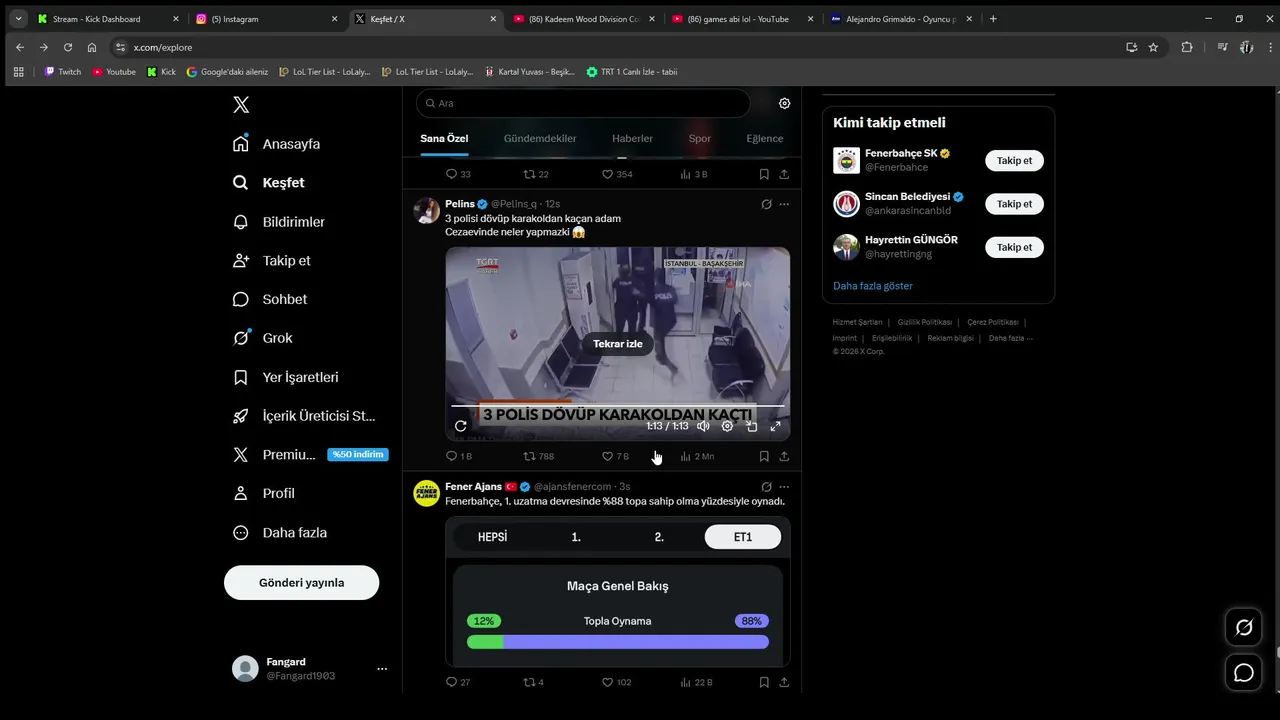Viewport: 1280px width, 720px height.
Task: Open Sohbet chat page
Action: tap(270, 299)
